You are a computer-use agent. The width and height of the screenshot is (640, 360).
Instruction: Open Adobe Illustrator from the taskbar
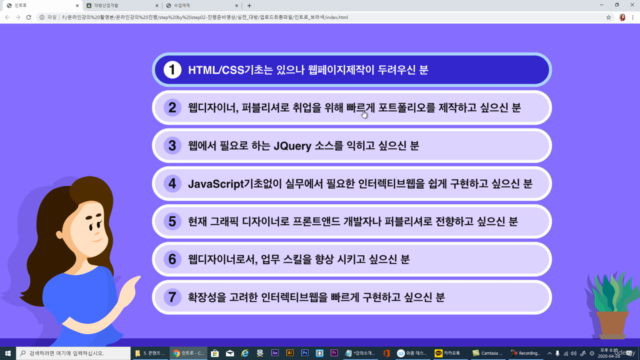(290, 353)
